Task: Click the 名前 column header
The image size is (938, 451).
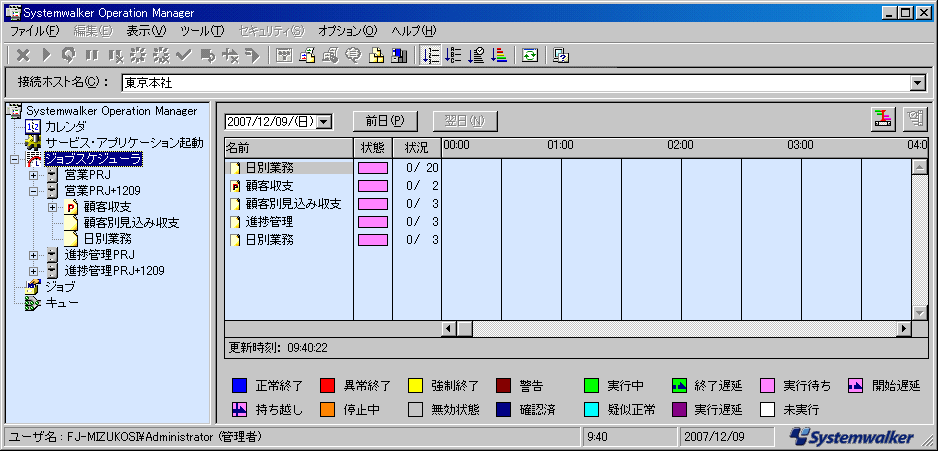Action: (x=289, y=147)
